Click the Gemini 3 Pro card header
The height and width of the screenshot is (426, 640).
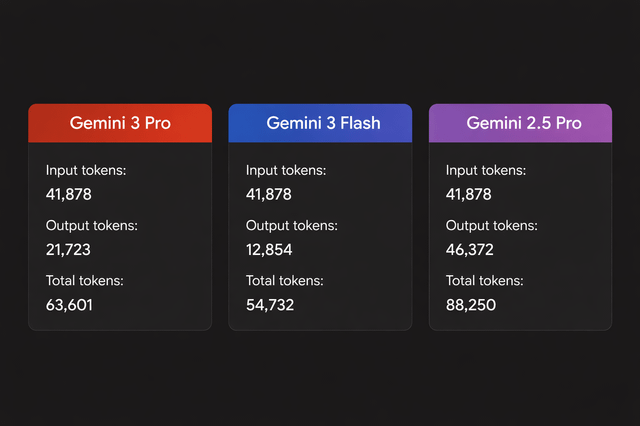tap(120, 123)
